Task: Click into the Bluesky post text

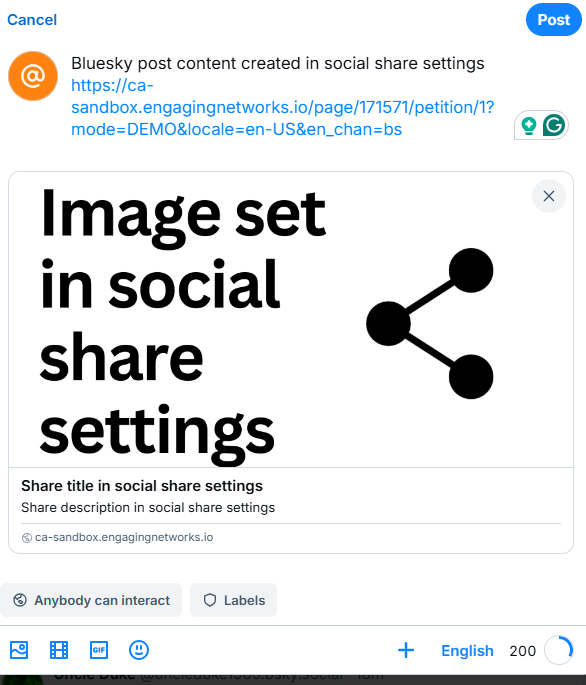Action: tap(277, 63)
